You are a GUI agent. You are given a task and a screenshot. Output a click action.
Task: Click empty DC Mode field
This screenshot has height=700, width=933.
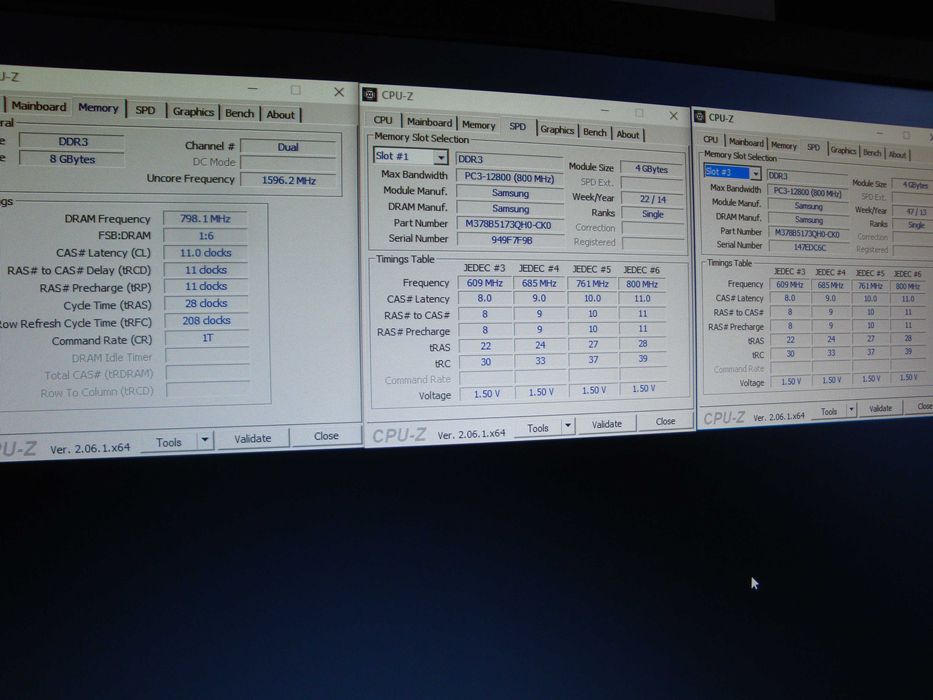click(x=289, y=163)
